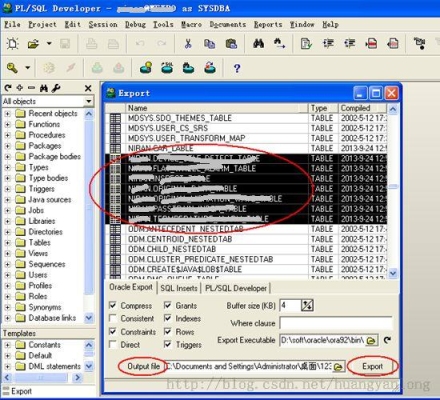Viewport: 440px width, 400px height.
Task: Click the Buffer size input field
Action: point(290,305)
